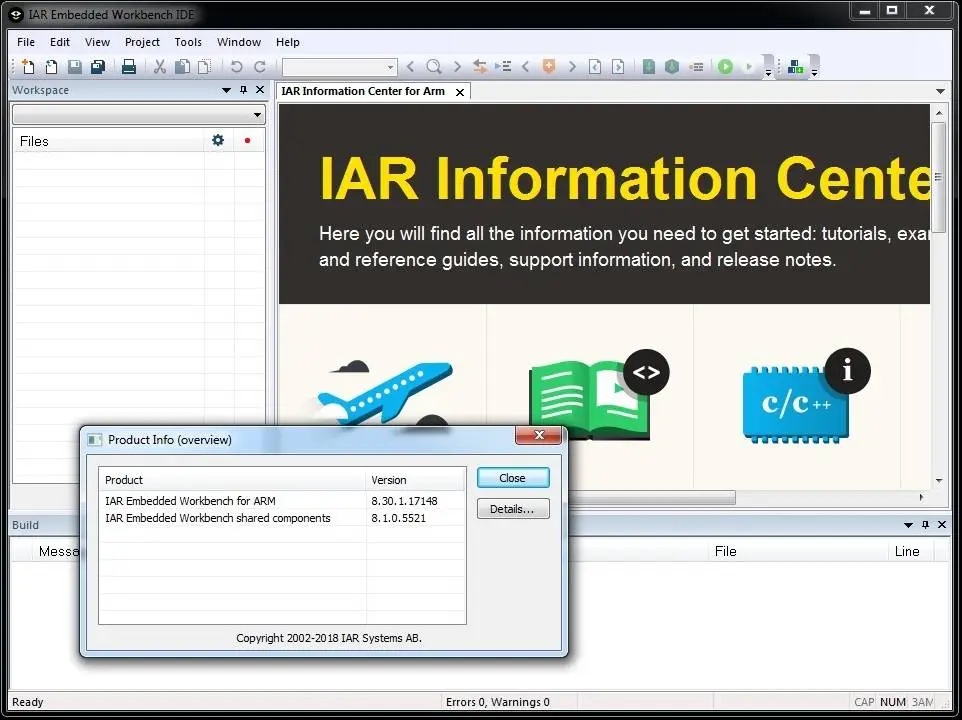
Task: Click the Toggle Breakpoint icon
Action: pos(696,66)
